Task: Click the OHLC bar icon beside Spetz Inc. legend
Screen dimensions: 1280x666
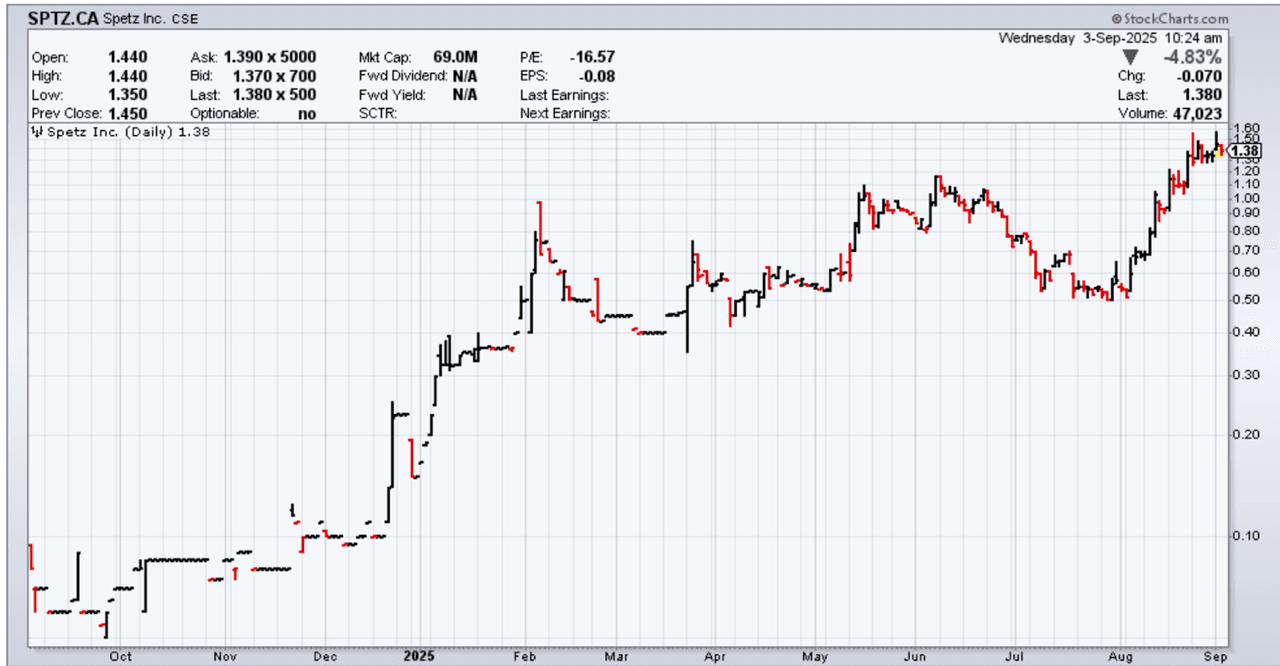Action: click(36, 133)
